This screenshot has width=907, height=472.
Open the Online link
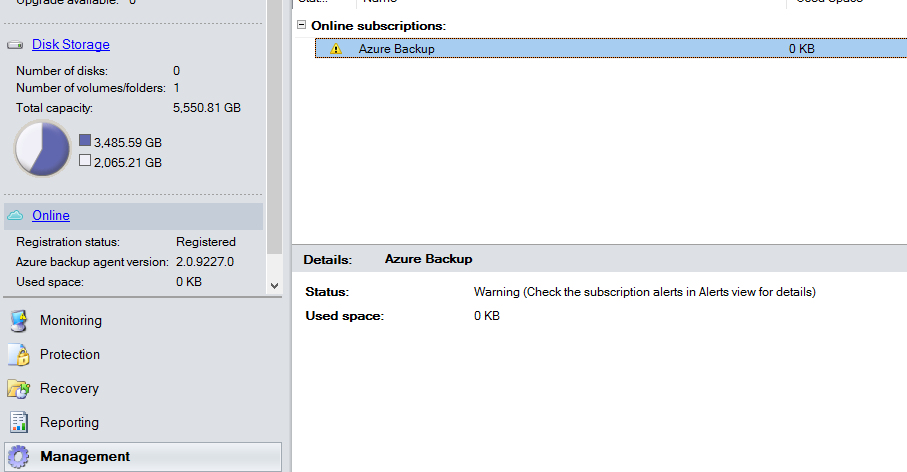[51, 215]
